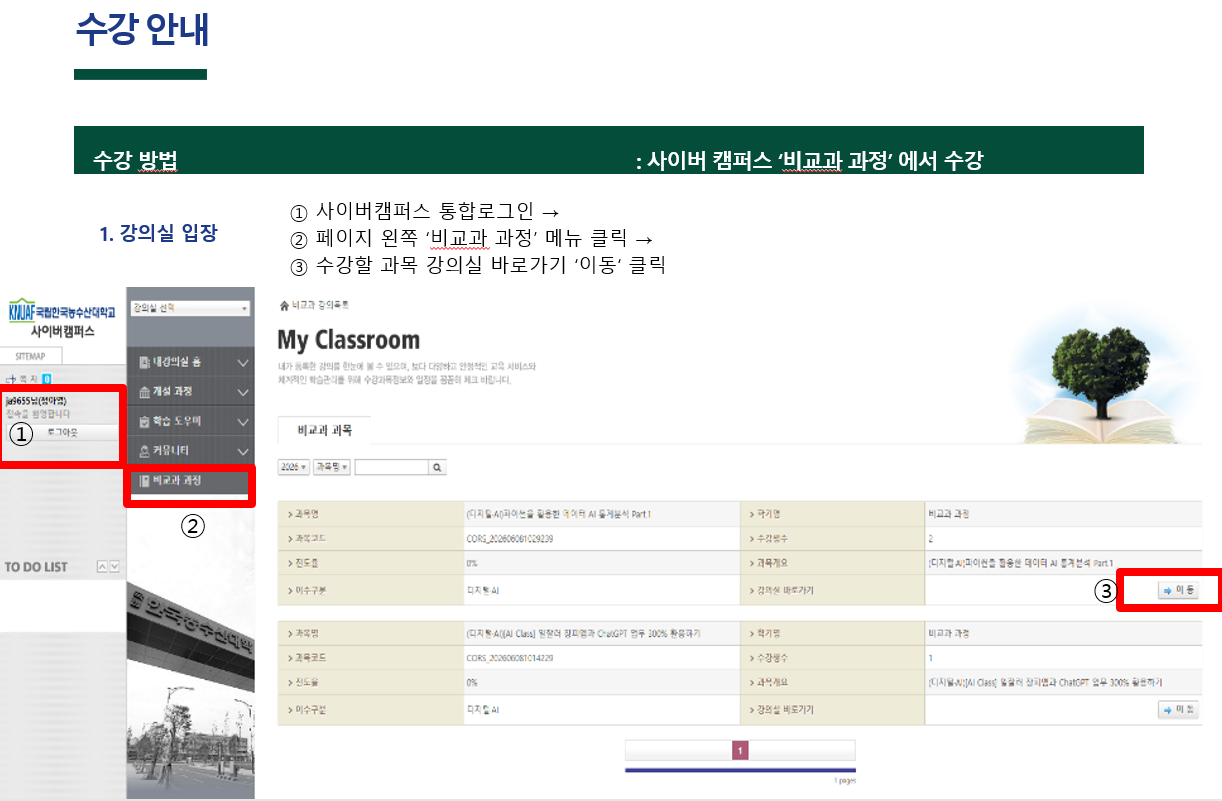Click 과목명 of the 파이썬 AI 통계분석 Part.1 course
The height and width of the screenshot is (801, 1222).
point(559,514)
